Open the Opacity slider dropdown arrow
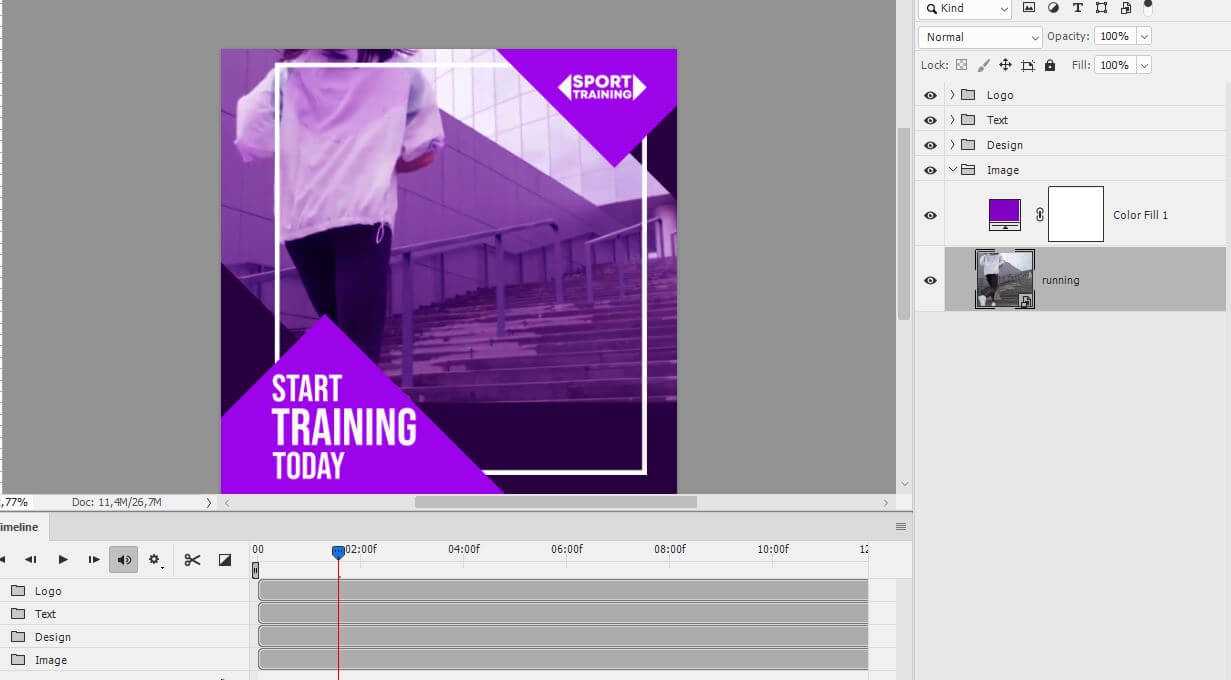 tap(1144, 37)
